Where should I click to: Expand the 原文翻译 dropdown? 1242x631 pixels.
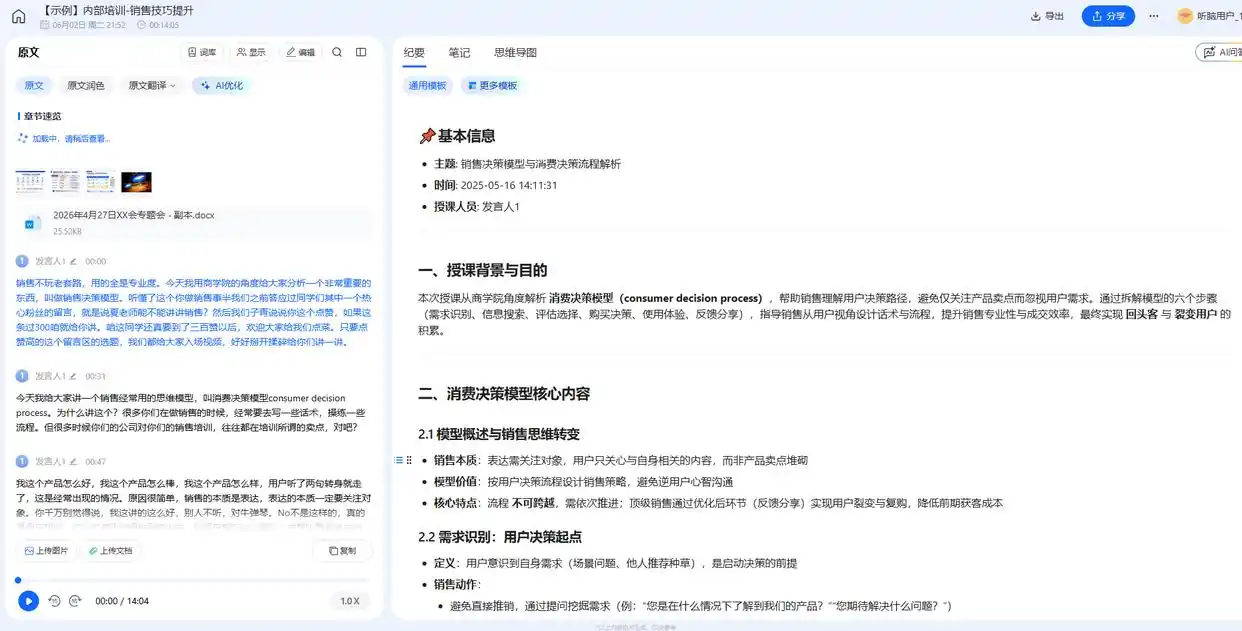[x=152, y=86]
